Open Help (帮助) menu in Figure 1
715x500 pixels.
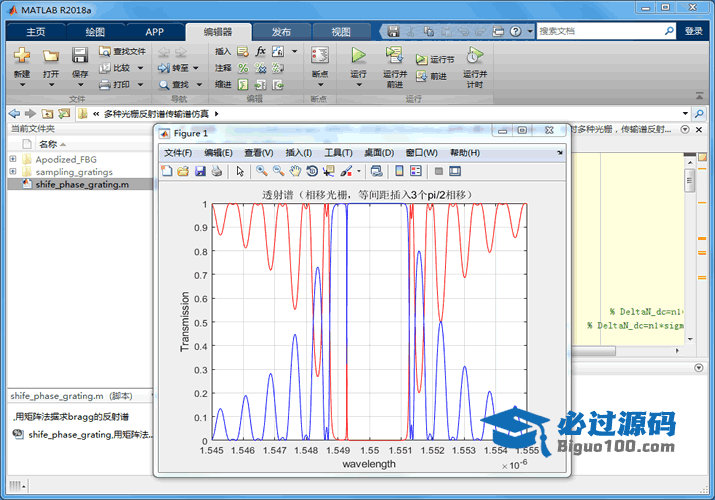tap(465, 153)
